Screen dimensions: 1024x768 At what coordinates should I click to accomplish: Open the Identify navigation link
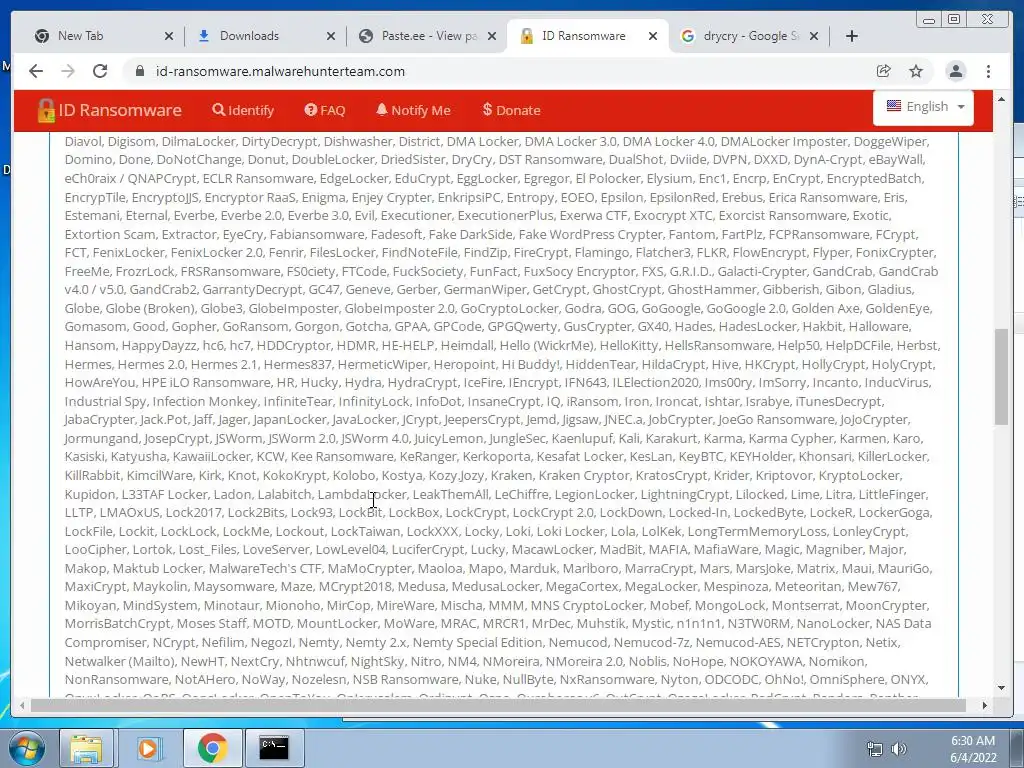pyautogui.click(x=243, y=110)
